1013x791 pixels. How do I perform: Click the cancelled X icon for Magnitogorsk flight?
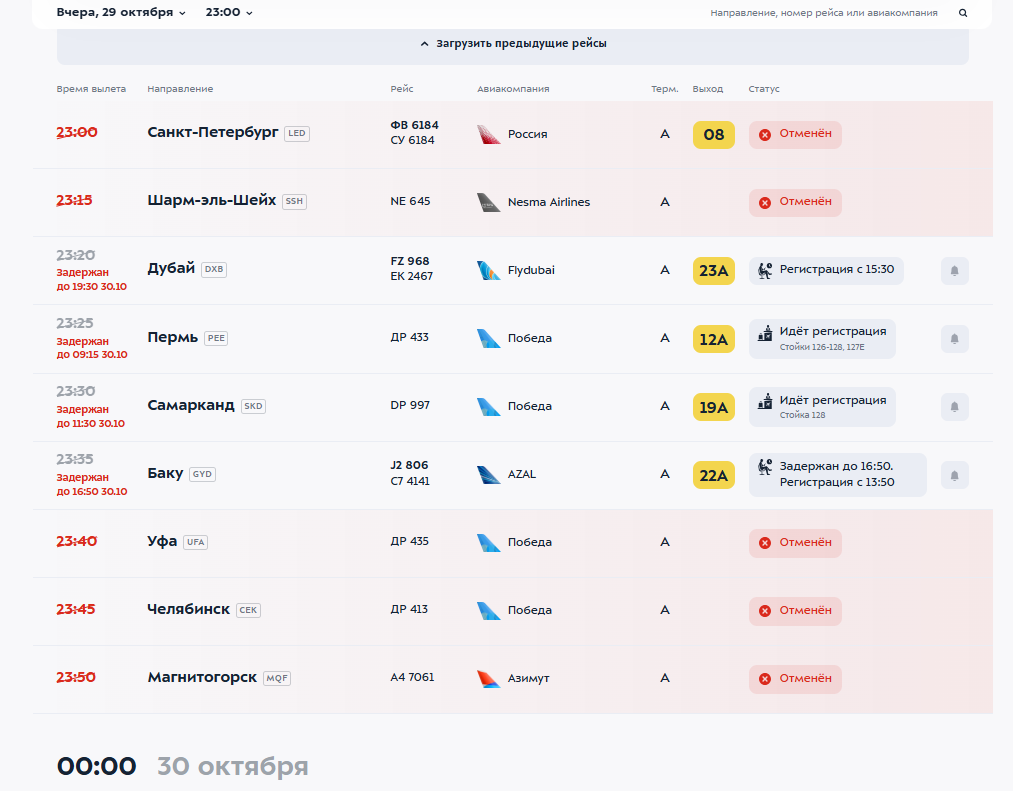(x=765, y=679)
